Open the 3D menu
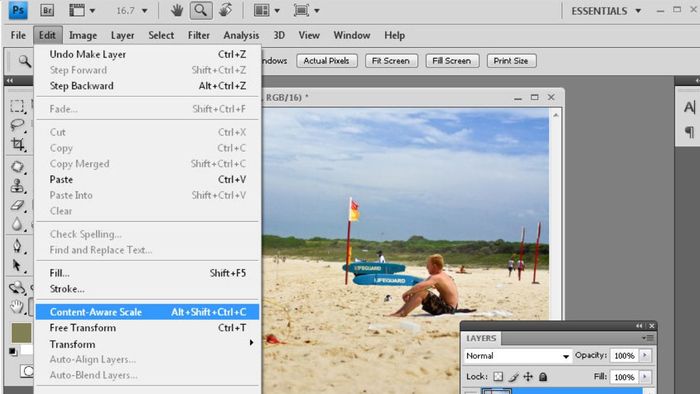 click(x=279, y=35)
